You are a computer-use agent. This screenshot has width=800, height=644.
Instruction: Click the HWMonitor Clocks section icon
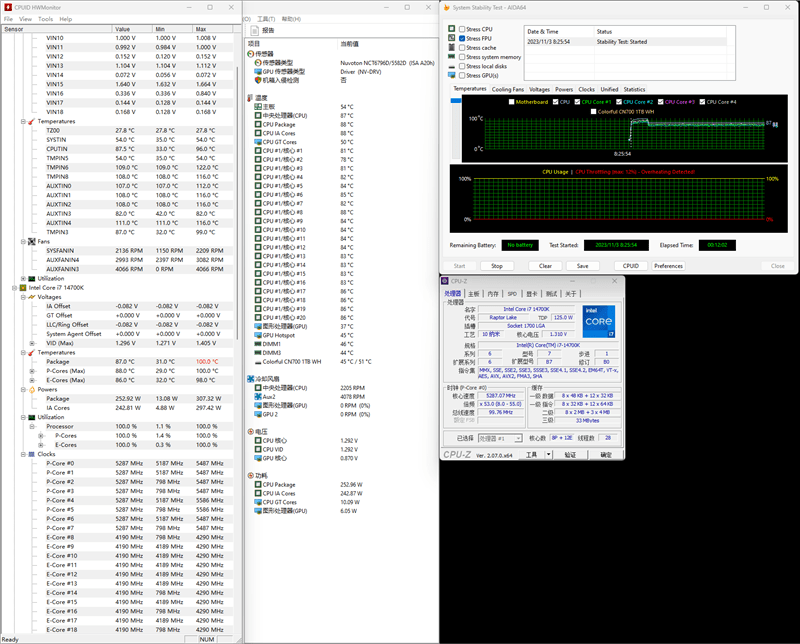(x=32, y=454)
